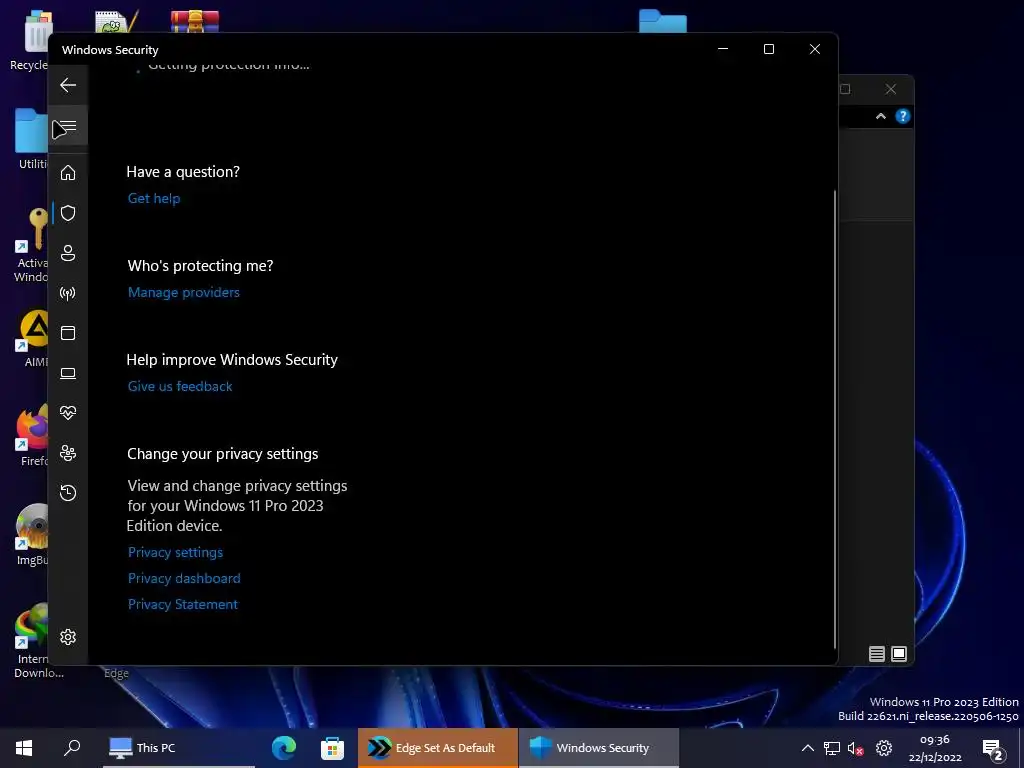Open the Home section in sidebar
The width and height of the screenshot is (1024, 768).
point(68,172)
